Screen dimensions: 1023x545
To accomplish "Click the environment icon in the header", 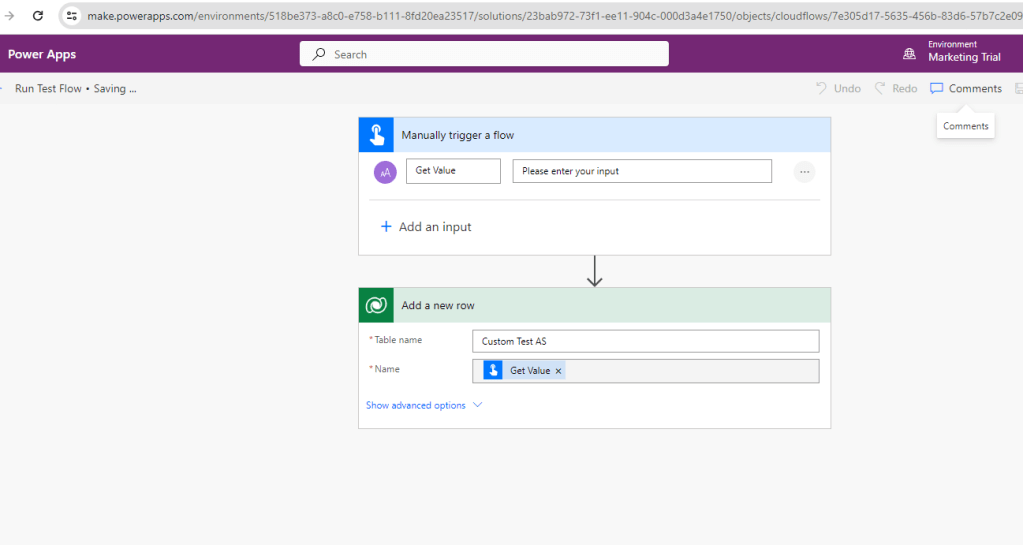I will tap(909, 53).
